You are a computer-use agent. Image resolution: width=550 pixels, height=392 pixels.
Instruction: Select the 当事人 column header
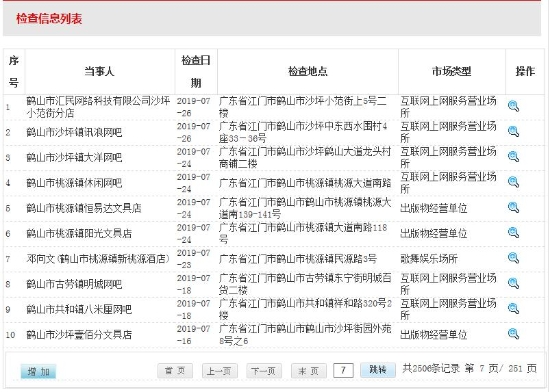pos(100,72)
